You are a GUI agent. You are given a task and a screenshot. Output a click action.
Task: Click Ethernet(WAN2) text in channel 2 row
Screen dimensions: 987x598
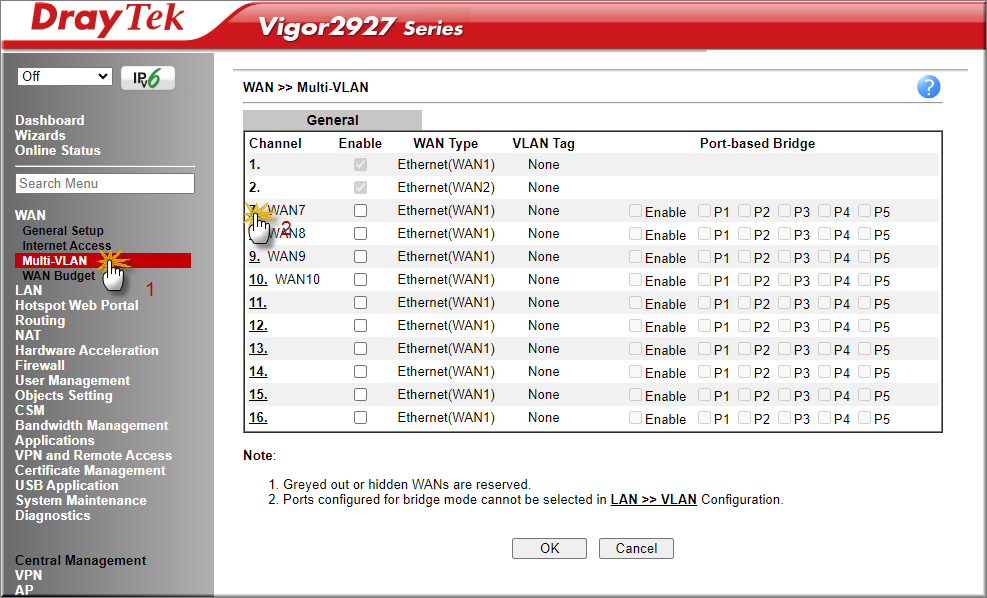(446, 188)
